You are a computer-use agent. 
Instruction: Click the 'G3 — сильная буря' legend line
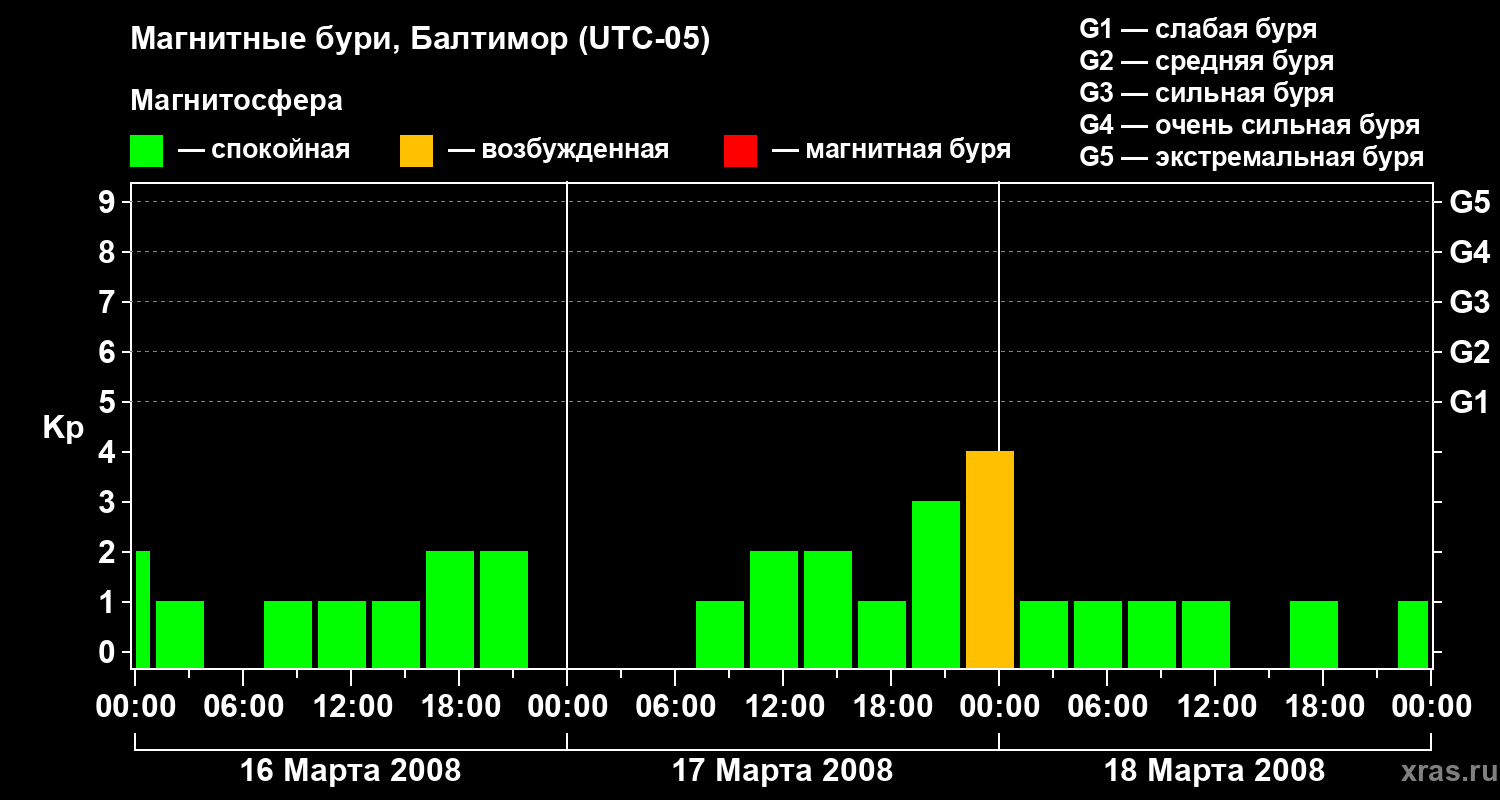pos(1206,93)
